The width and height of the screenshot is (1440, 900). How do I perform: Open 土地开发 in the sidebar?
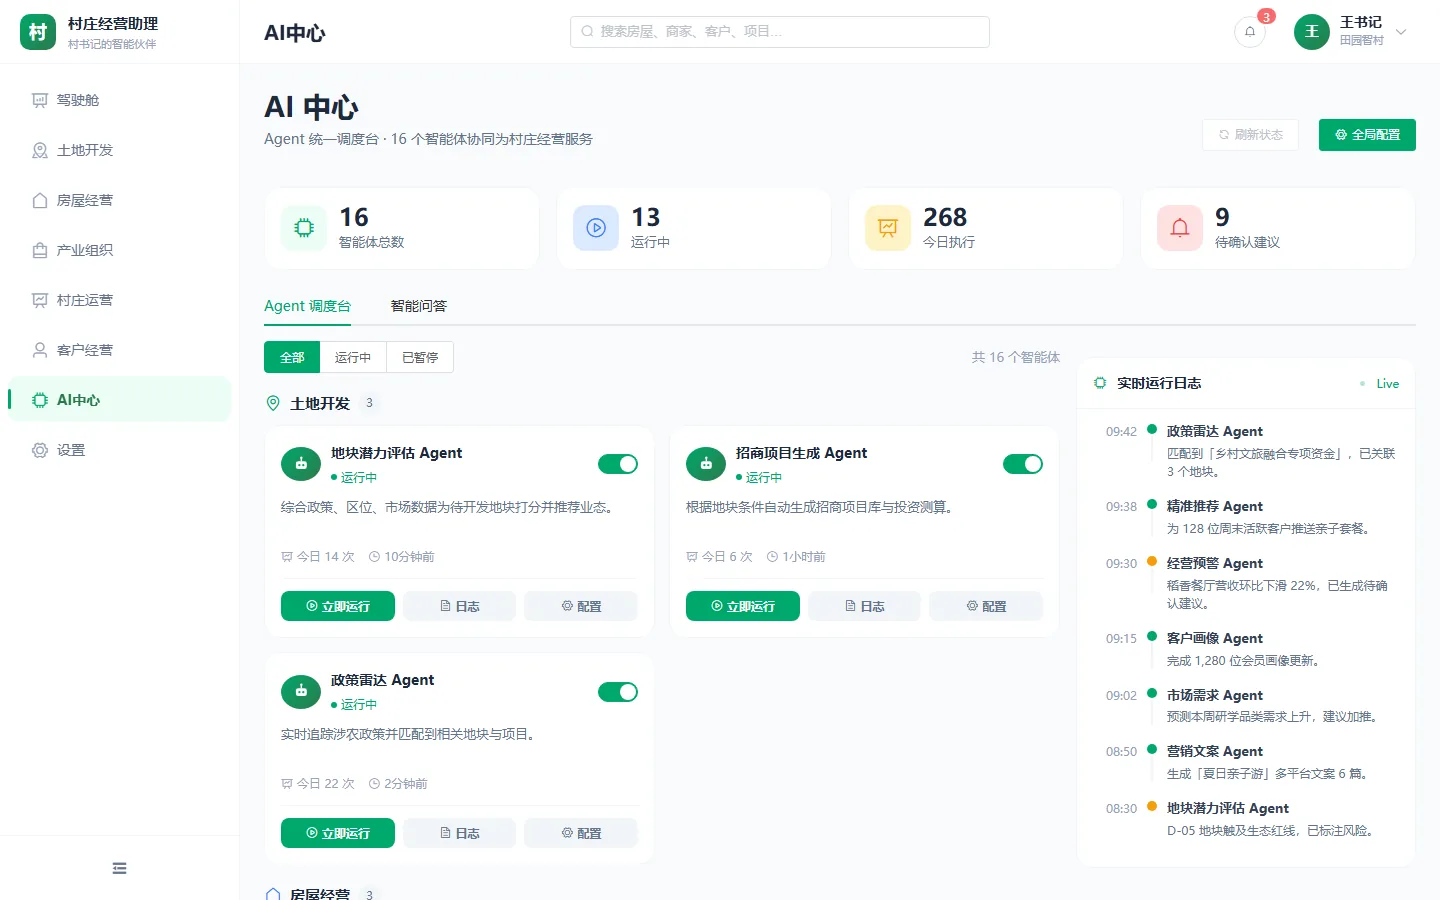[x=120, y=150]
